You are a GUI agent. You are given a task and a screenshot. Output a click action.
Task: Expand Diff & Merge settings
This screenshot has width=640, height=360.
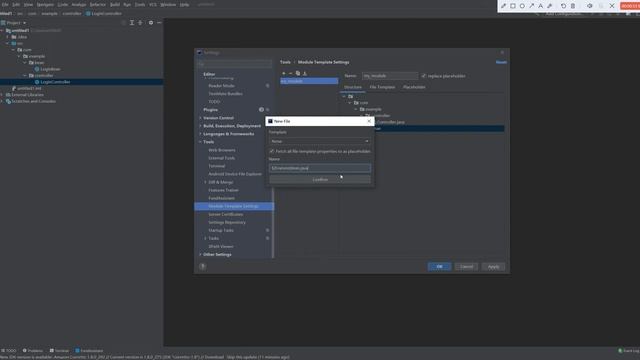coord(205,182)
